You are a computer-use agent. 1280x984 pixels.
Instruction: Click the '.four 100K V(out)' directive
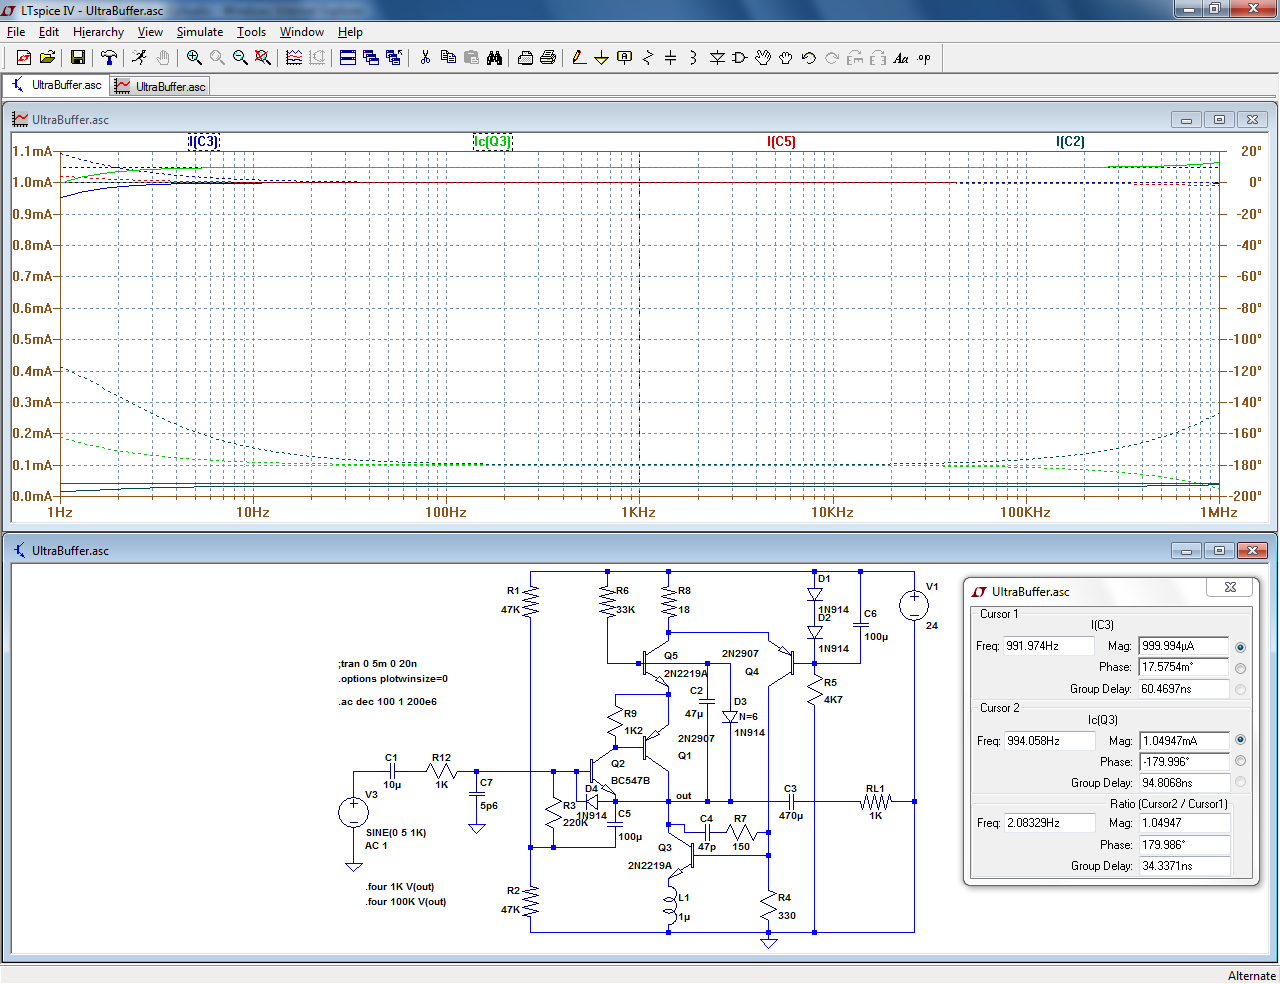406,901
